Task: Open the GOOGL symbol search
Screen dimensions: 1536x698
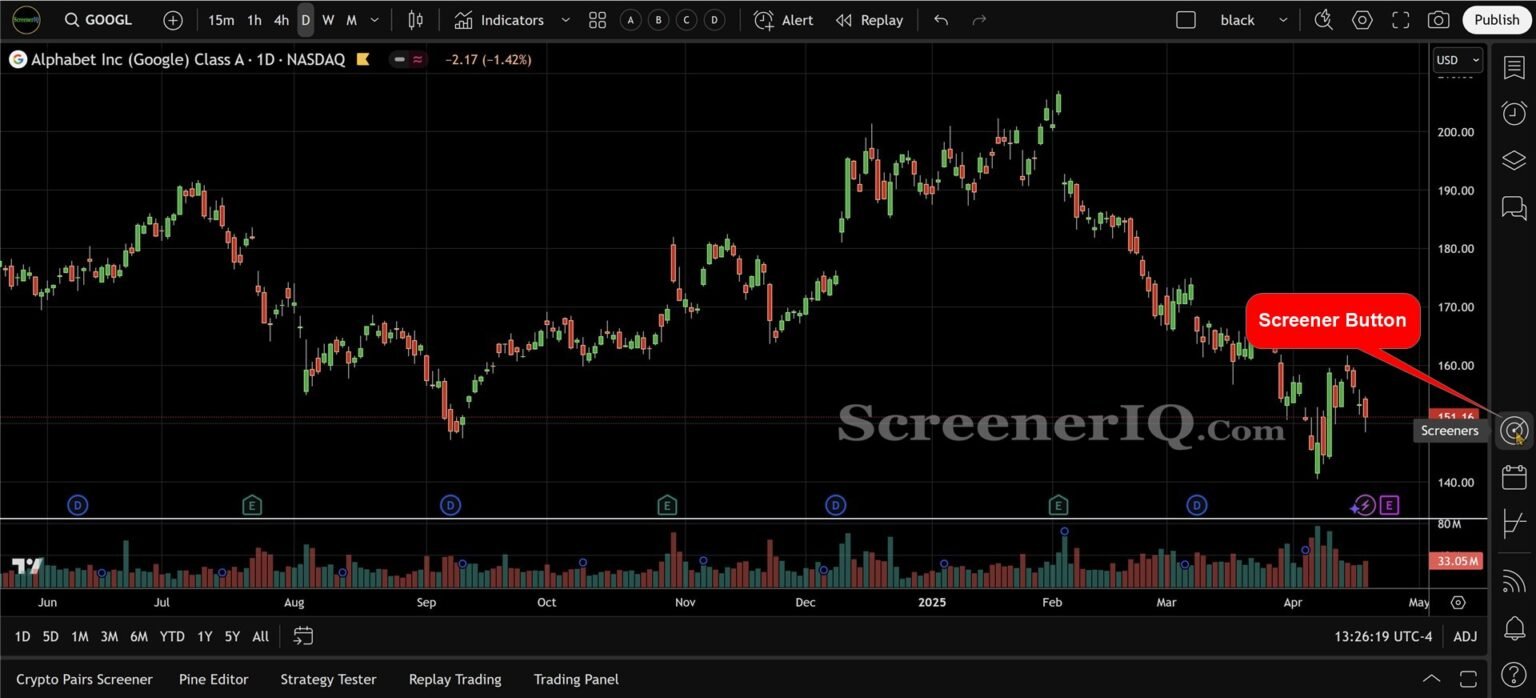Action: pos(98,20)
